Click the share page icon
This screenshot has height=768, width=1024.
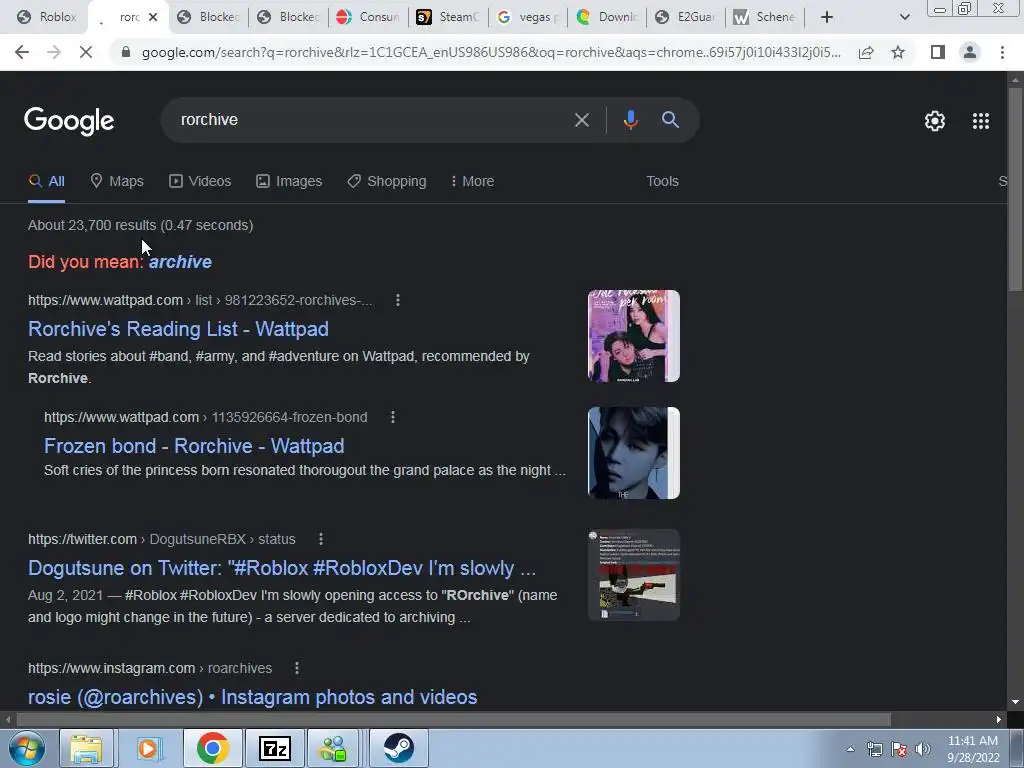(x=866, y=52)
